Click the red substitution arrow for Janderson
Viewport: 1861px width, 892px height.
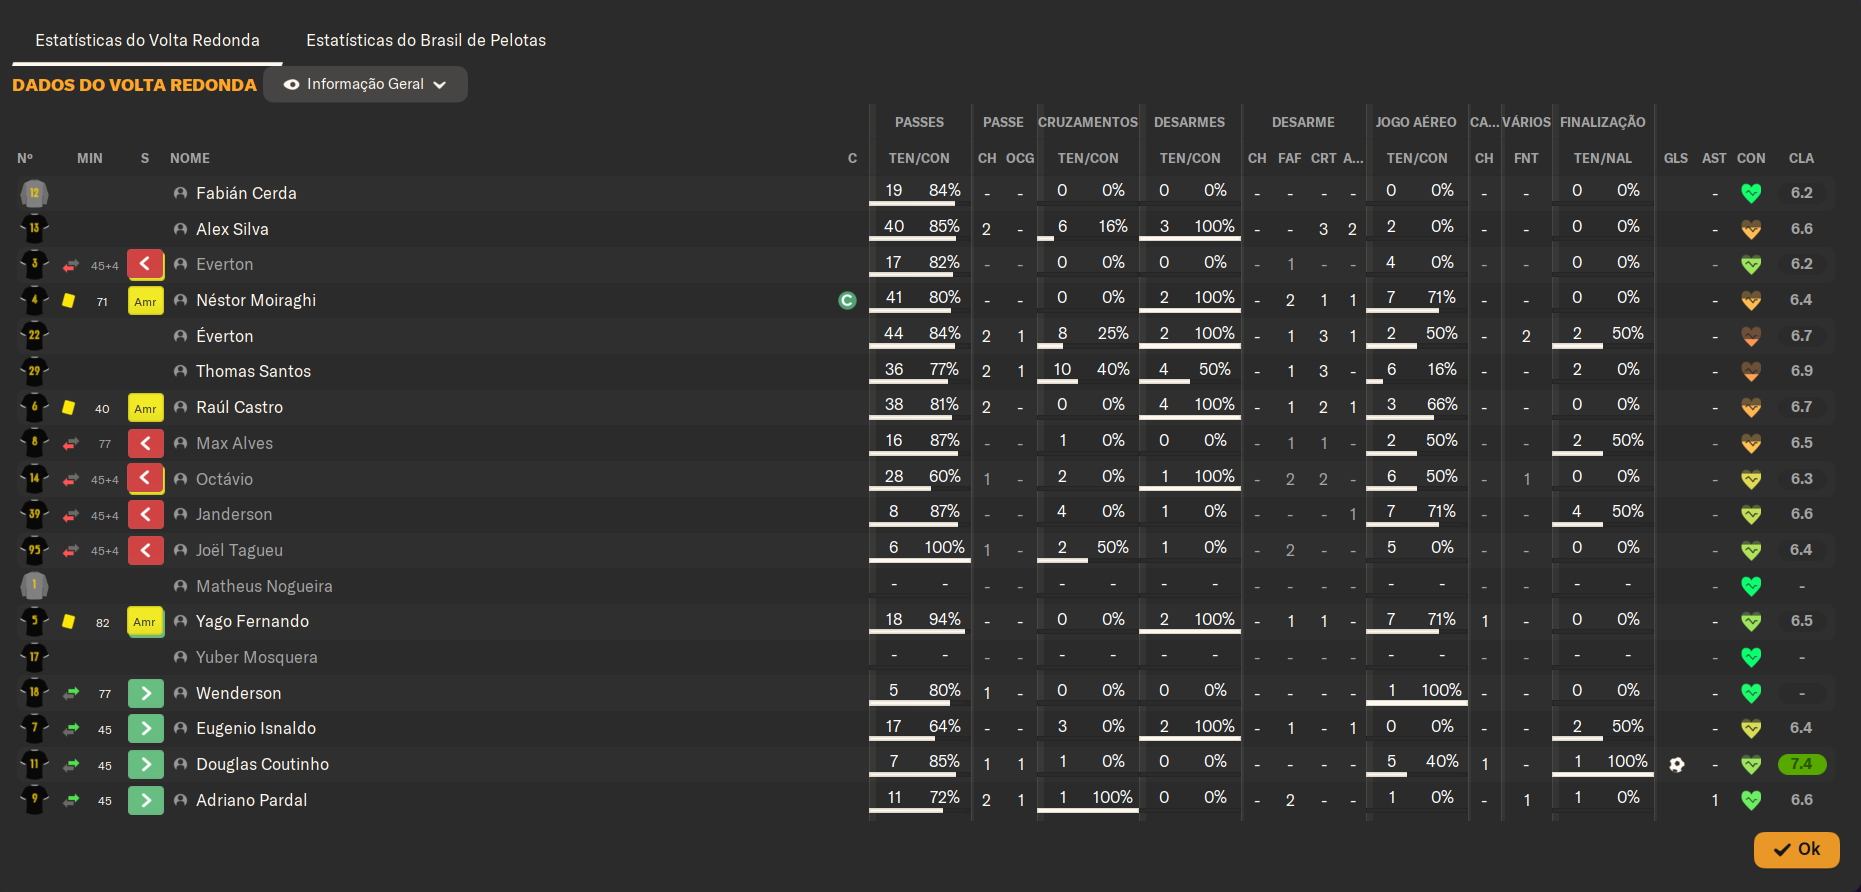(x=146, y=514)
